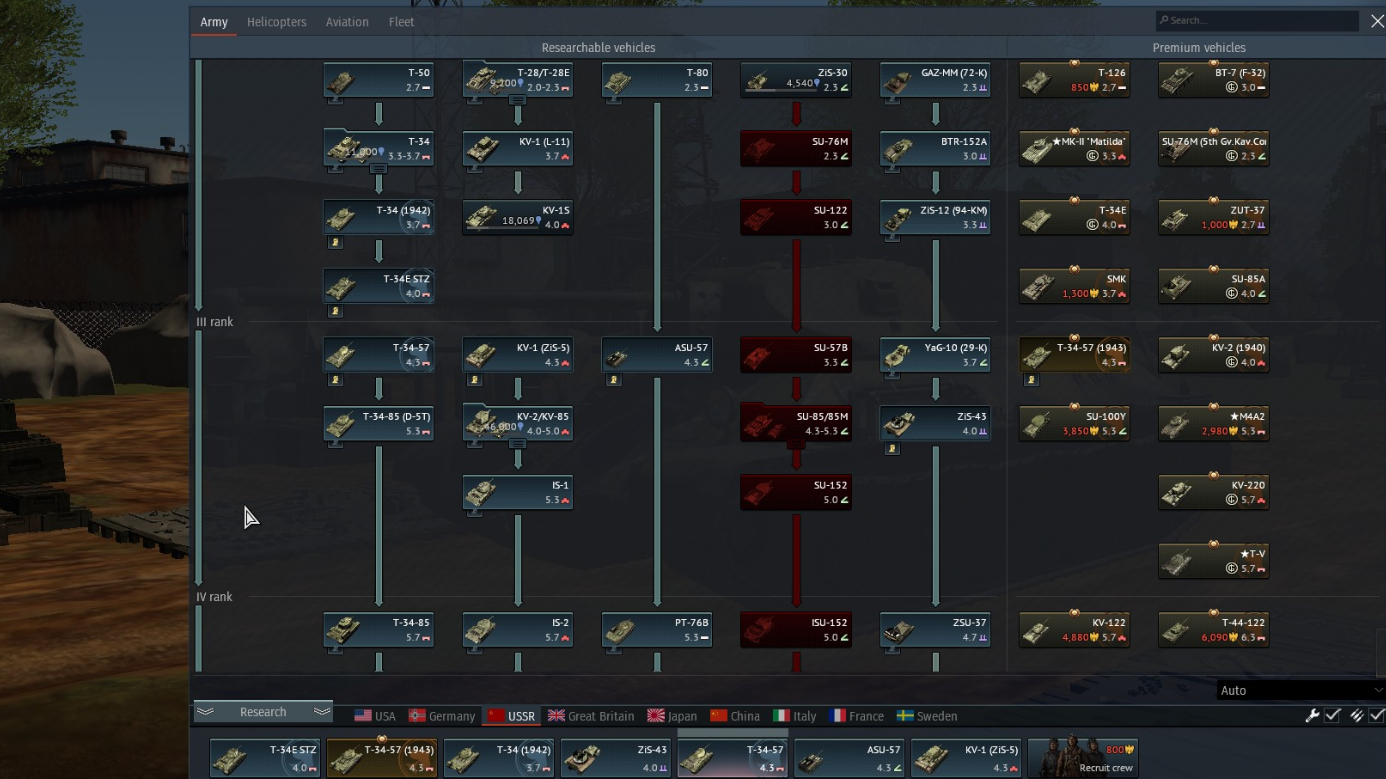Select KV-1 (ZiS-5) in the research tree
Image resolution: width=1386 pixels, height=779 pixels.
point(518,355)
